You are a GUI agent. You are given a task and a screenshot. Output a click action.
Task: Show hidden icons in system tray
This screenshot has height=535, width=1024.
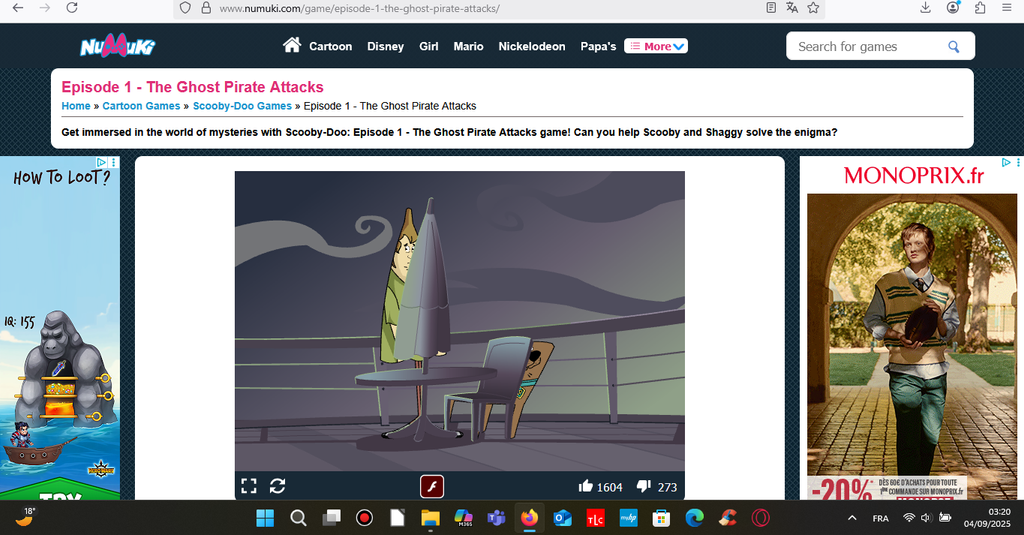[852, 518]
